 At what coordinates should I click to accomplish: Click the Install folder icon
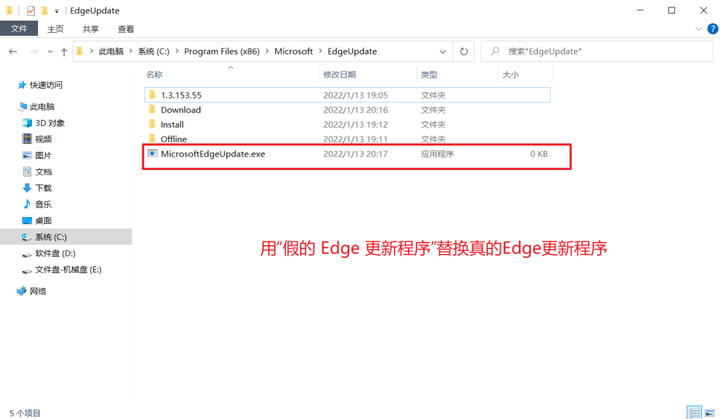[x=152, y=124]
